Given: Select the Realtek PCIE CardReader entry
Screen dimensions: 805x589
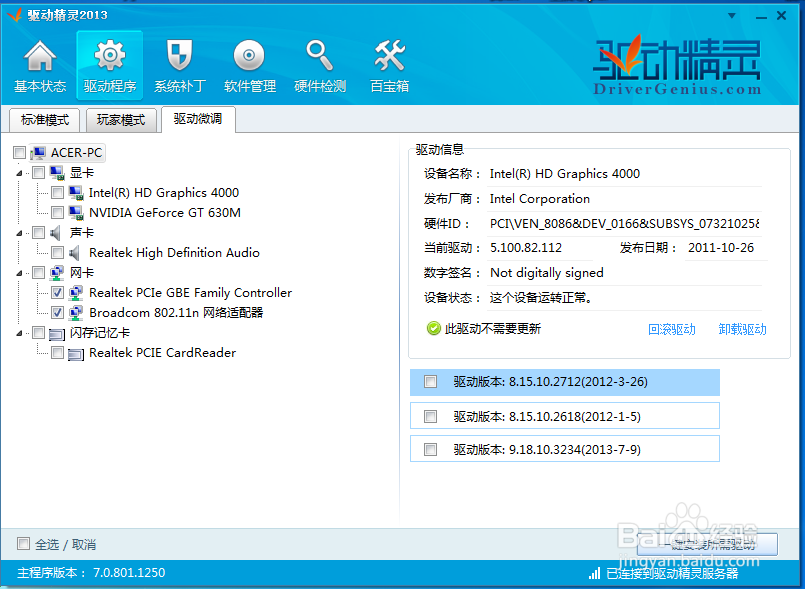Looking at the screenshot, I should coord(163,353).
